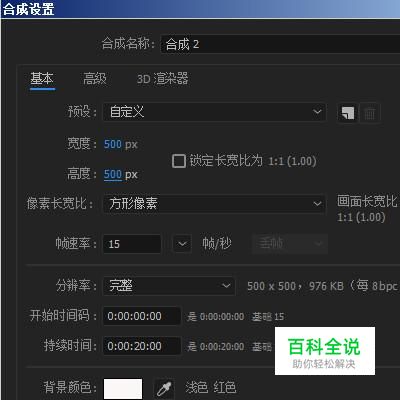Select the background color eyedropper
This screenshot has width=400, height=400.
164,388
